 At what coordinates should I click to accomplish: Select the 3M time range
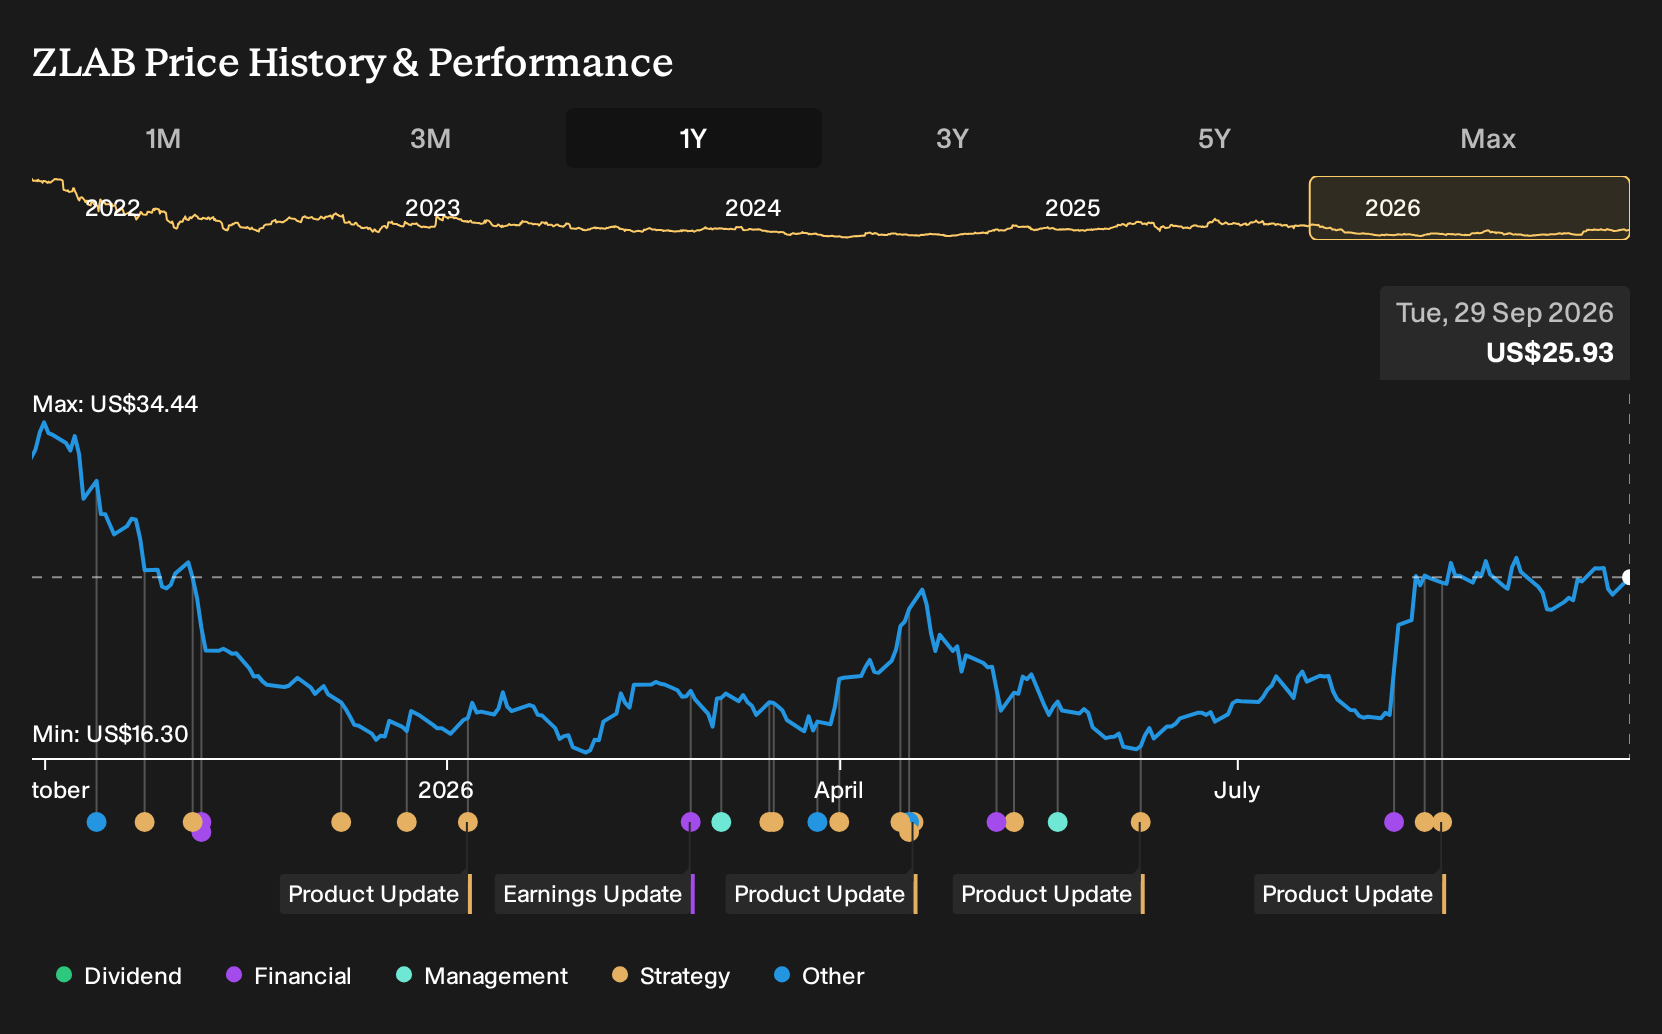(x=430, y=138)
